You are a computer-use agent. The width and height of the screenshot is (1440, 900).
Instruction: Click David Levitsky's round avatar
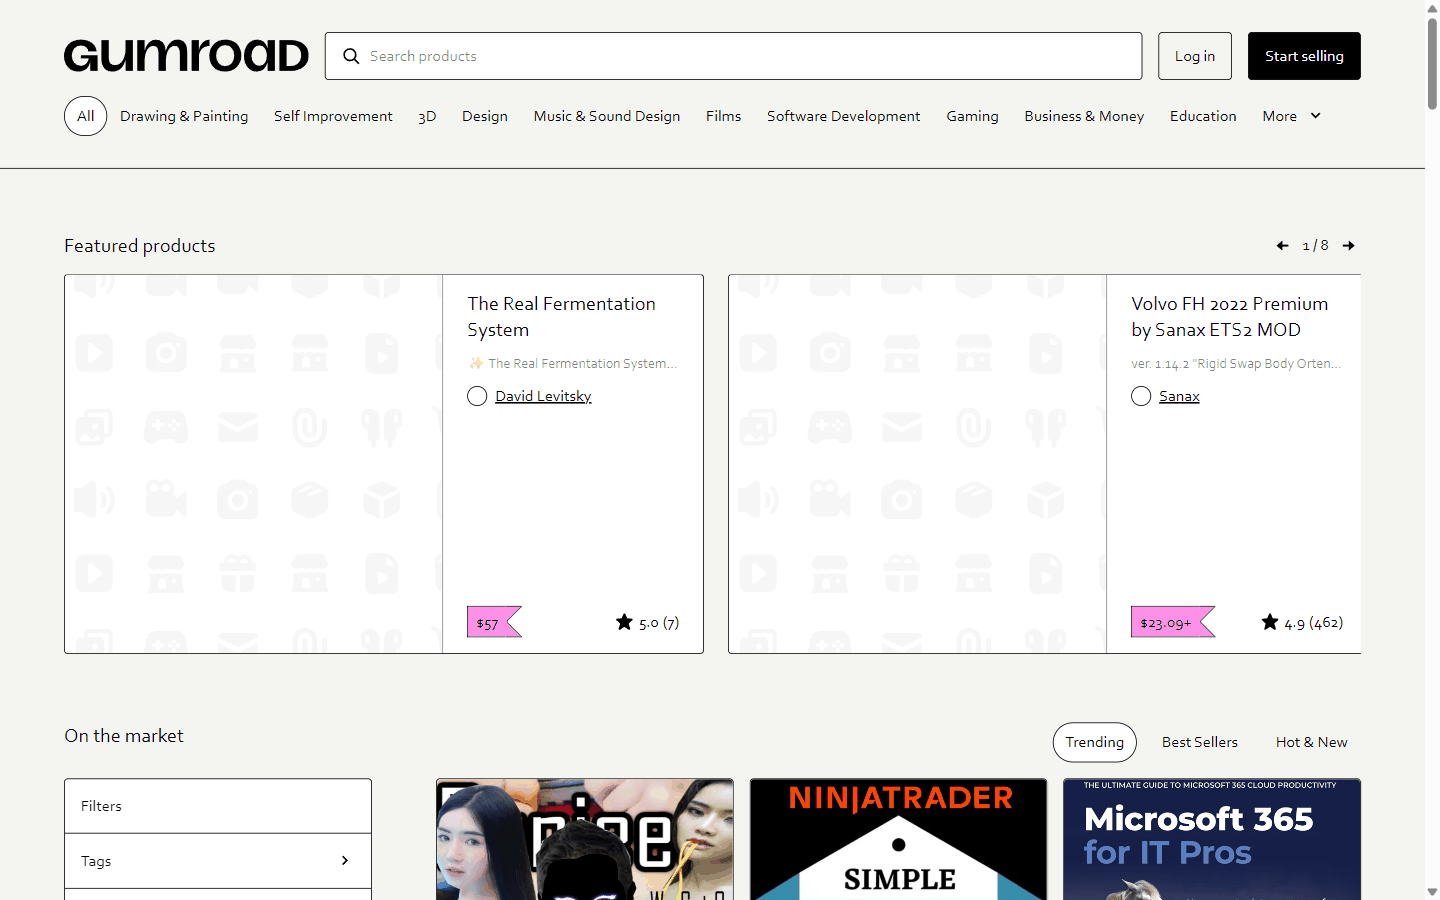(x=477, y=396)
